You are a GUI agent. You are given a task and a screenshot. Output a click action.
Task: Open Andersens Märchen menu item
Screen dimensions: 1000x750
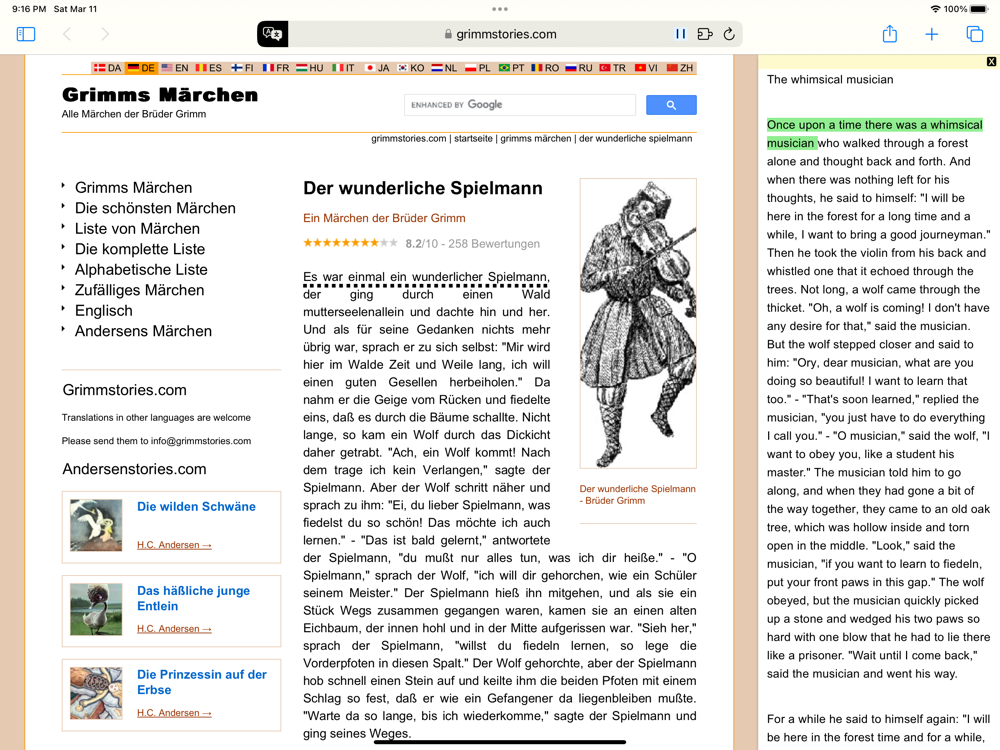pos(143,331)
